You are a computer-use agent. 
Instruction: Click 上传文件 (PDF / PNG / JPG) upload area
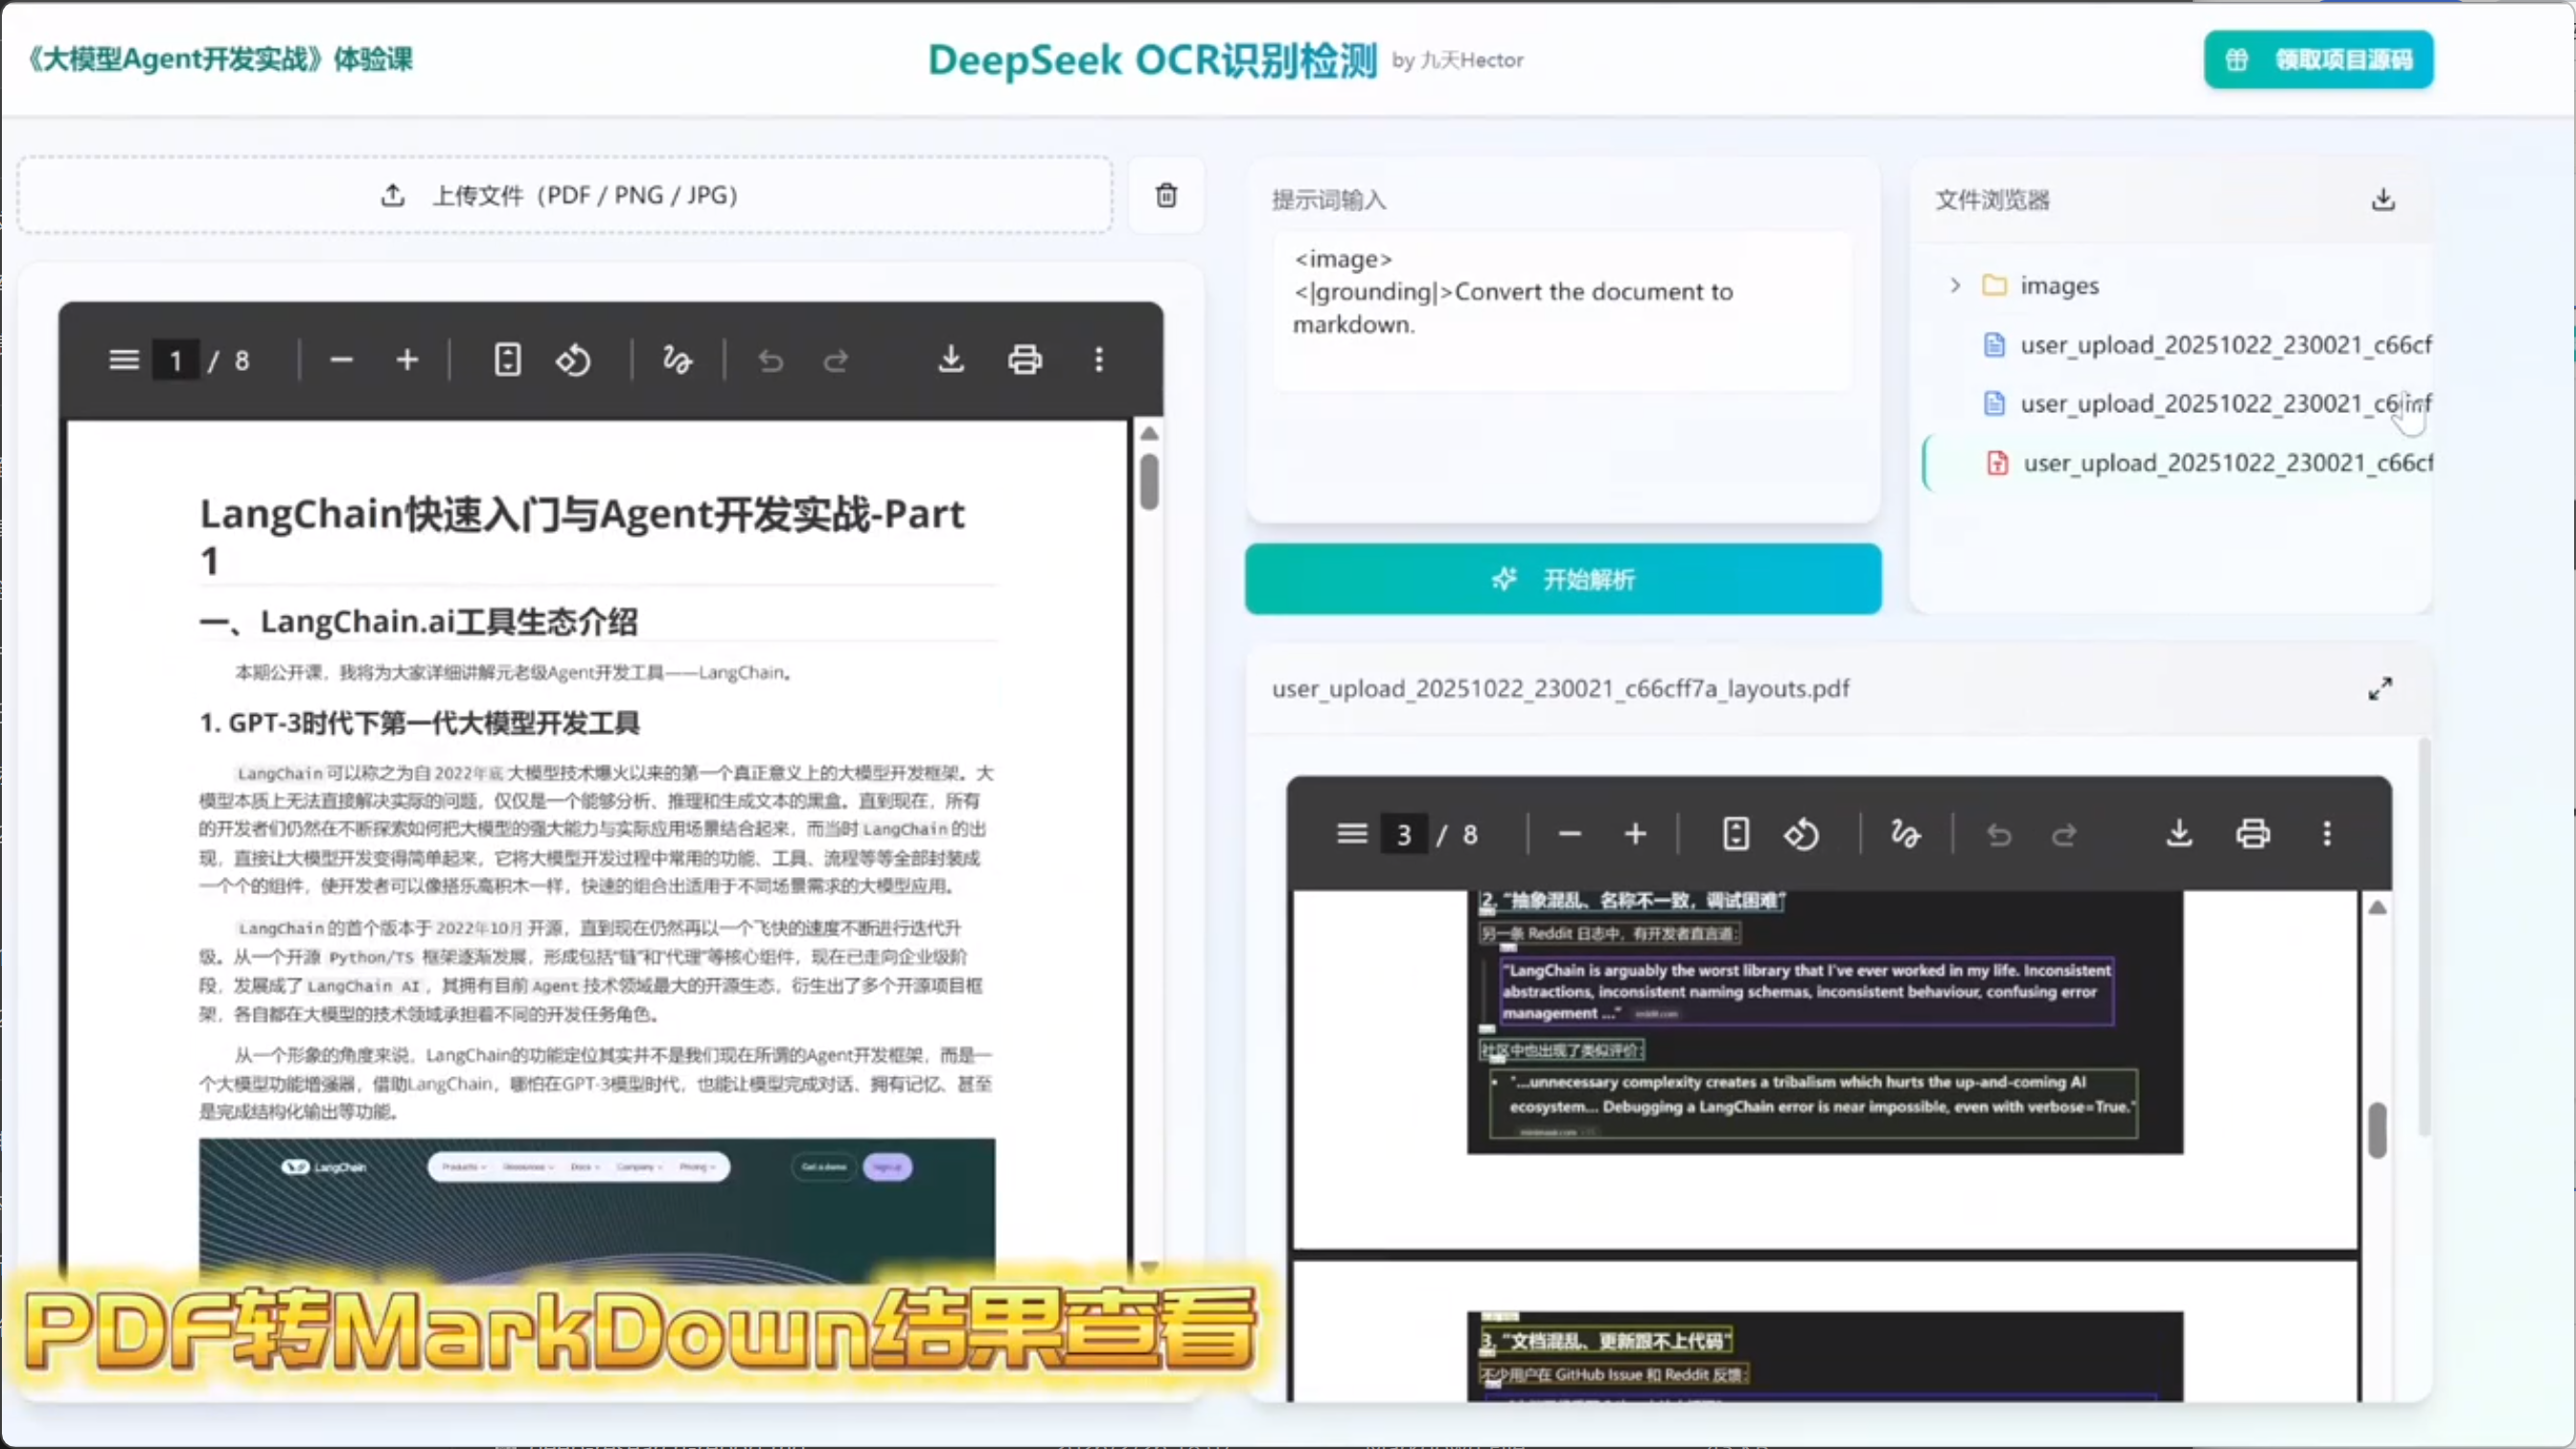[565, 195]
